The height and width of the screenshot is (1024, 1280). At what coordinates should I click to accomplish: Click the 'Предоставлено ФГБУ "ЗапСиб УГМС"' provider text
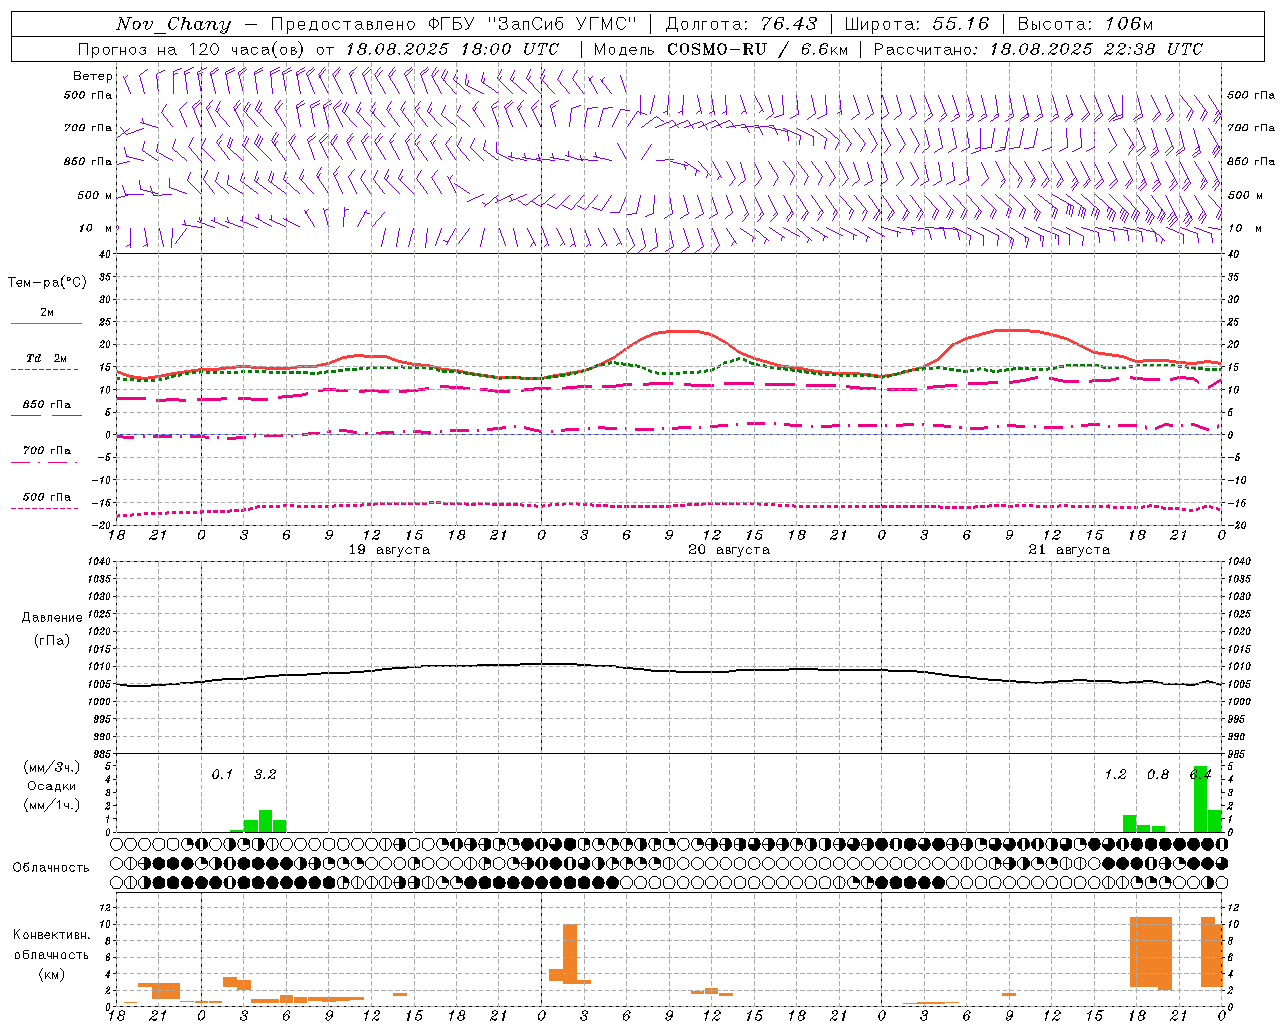pyautogui.click(x=454, y=24)
